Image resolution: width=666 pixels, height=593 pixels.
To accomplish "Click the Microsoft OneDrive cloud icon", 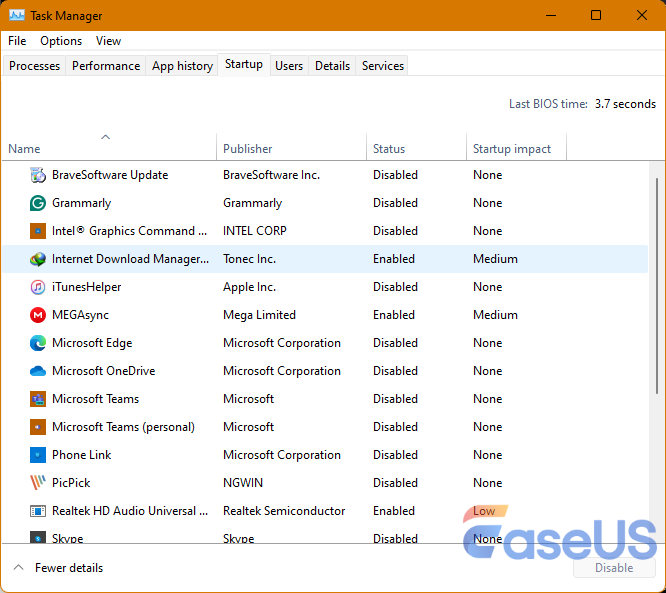I will point(38,371).
